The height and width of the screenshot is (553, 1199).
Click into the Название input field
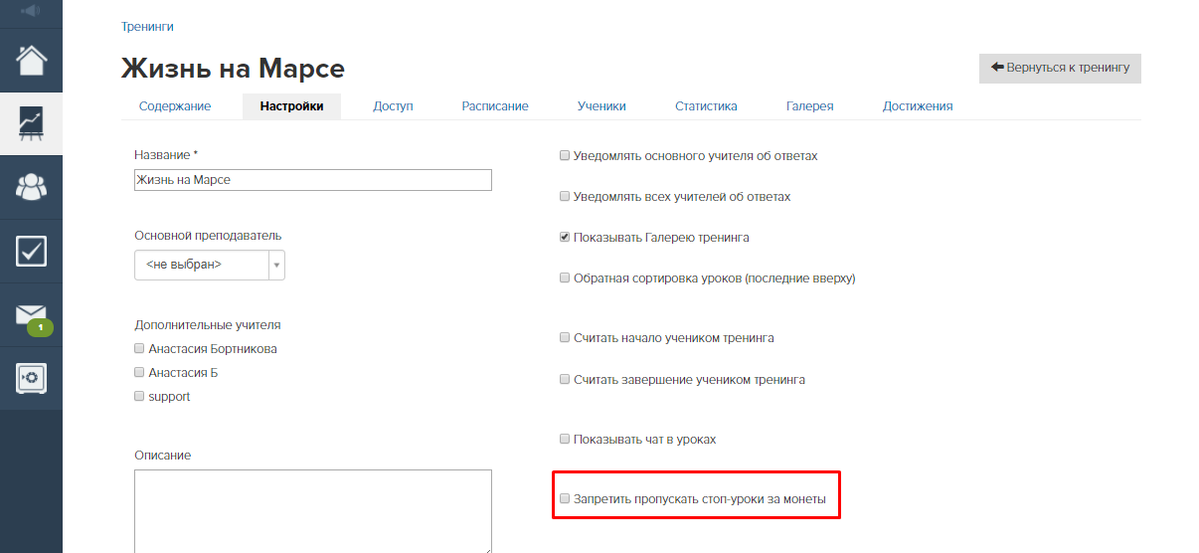(313, 180)
